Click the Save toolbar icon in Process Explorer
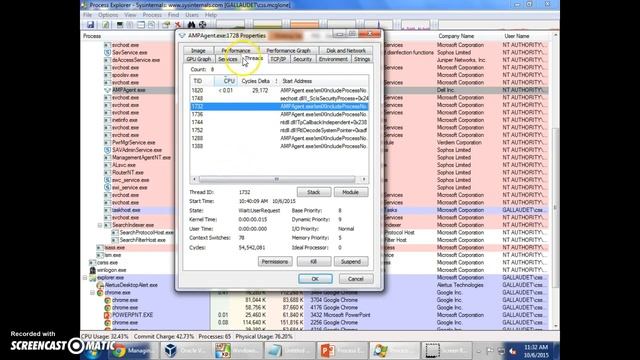The height and width of the screenshot is (360, 640). (x=91, y=25)
